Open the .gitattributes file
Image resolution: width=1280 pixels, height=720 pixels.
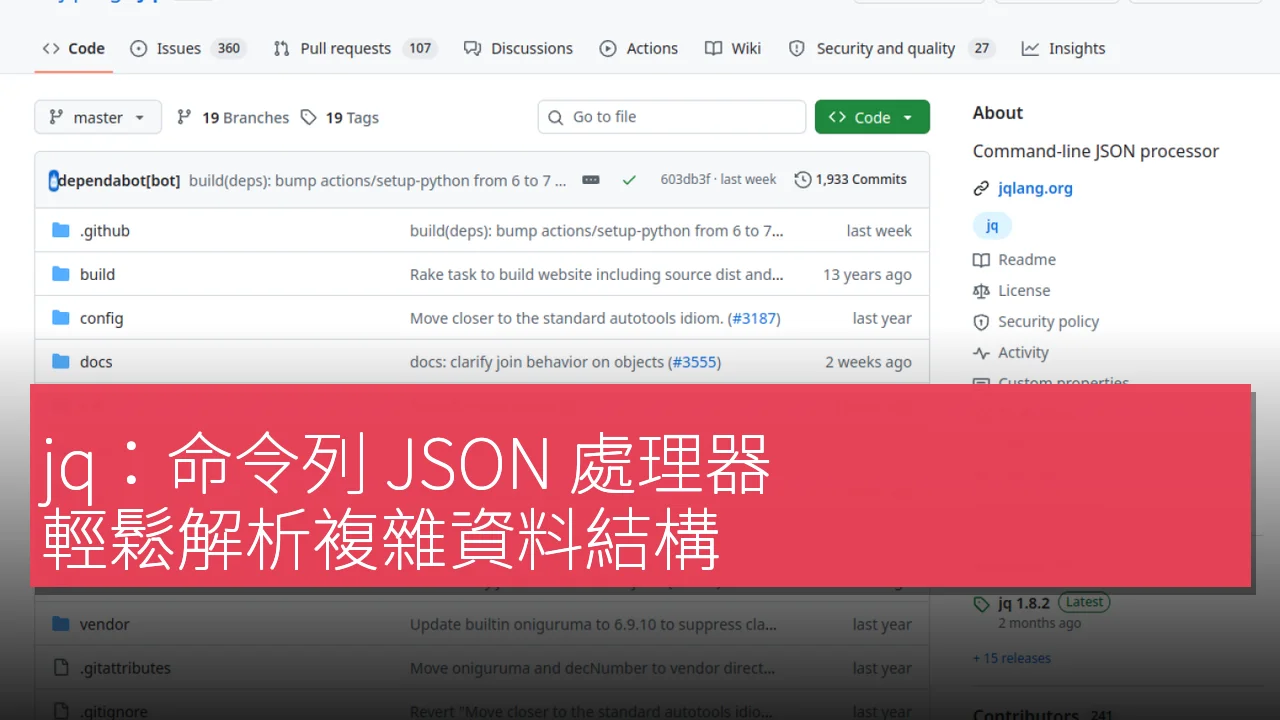tap(125, 668)
